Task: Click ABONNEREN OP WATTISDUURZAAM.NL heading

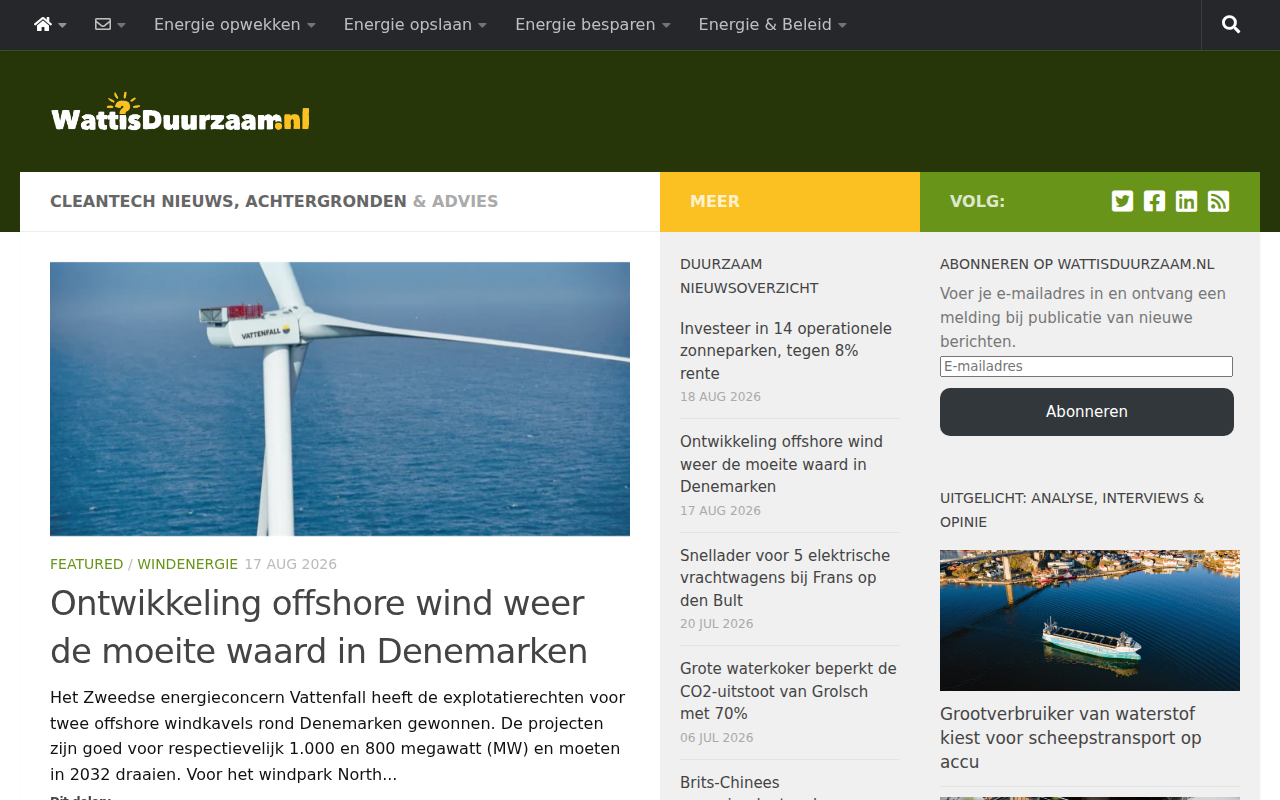Action: (1077, 264)
